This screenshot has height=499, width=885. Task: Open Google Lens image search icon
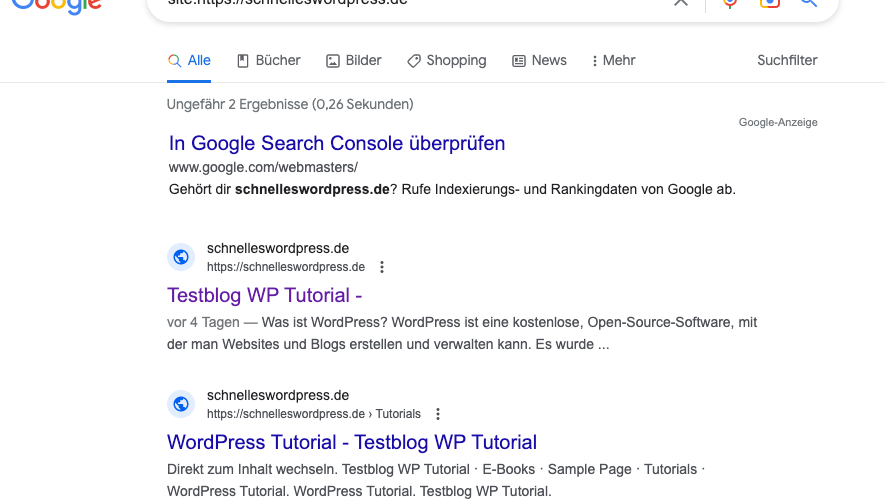click(x=770, y=3)
